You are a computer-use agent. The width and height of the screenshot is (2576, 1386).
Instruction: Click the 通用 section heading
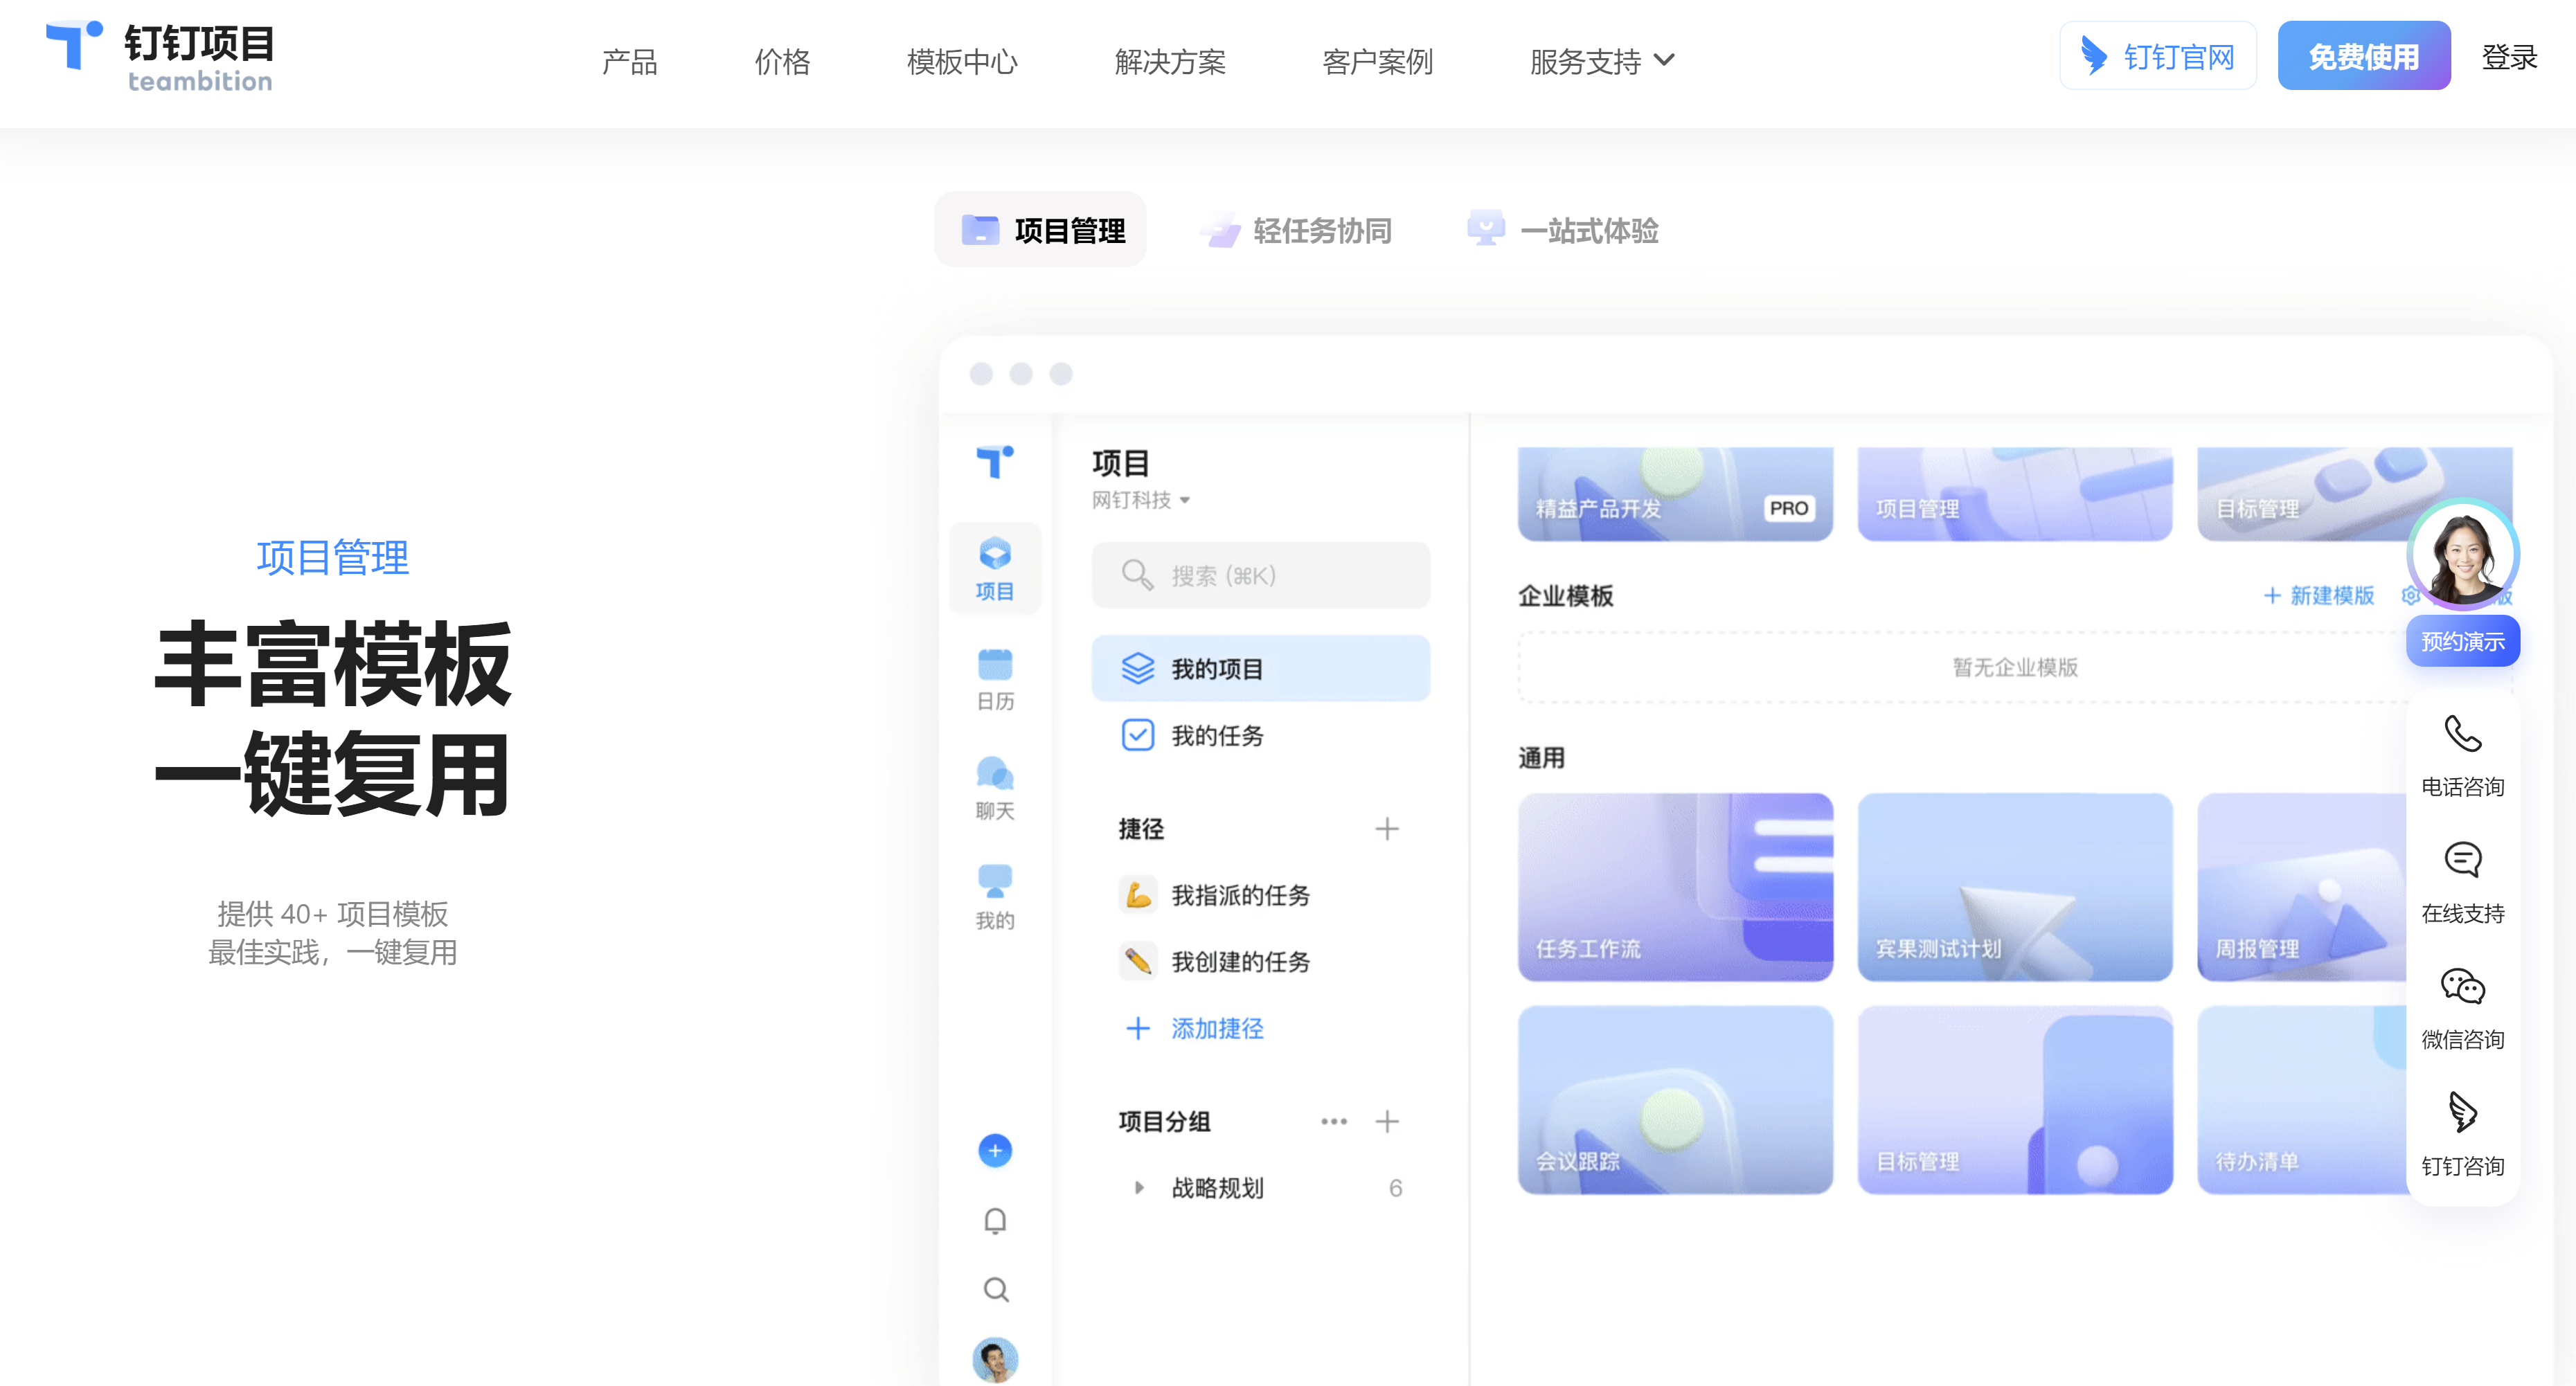coord(1541,758)
